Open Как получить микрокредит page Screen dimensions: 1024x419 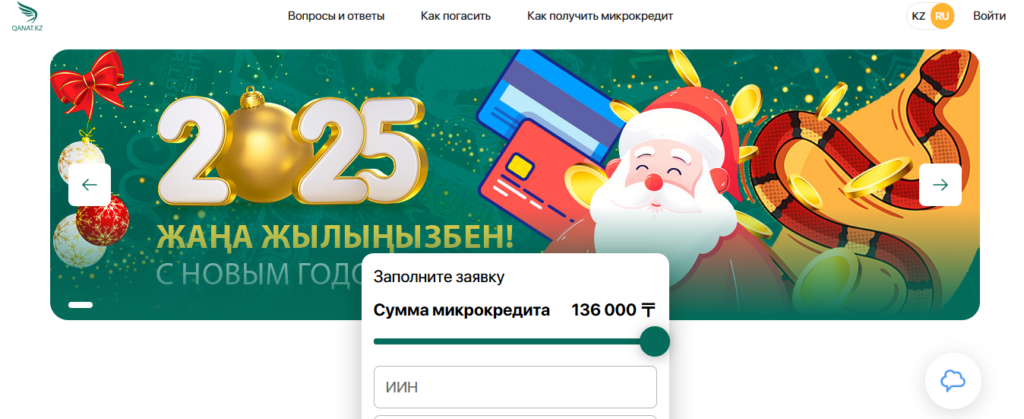[x=600, y=16]
